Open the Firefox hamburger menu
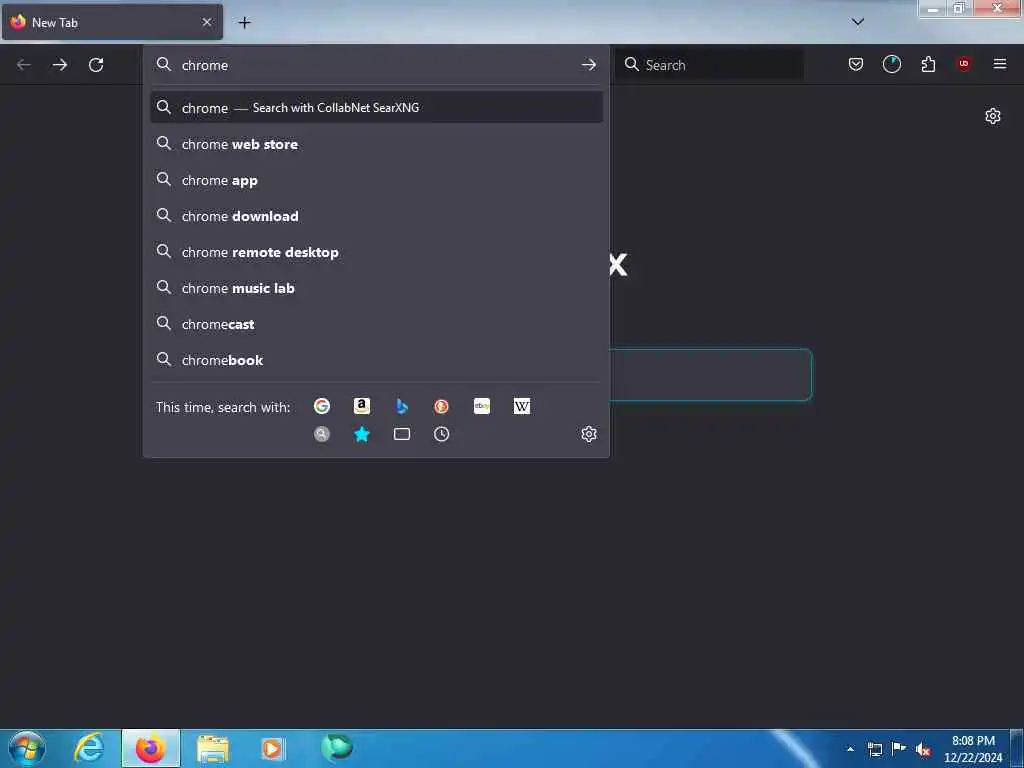This screenshot has height=768, width=1024. tap(1000, 64)
